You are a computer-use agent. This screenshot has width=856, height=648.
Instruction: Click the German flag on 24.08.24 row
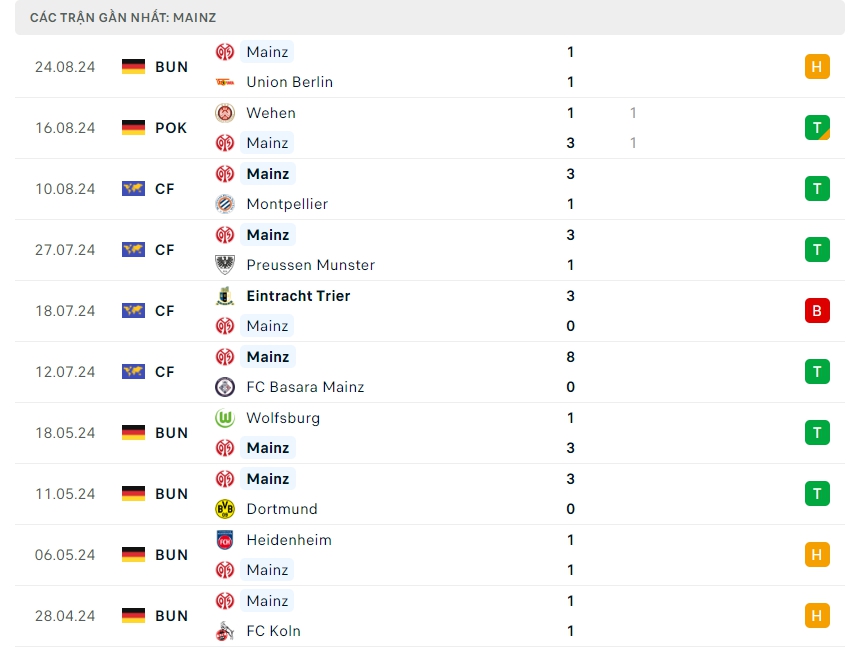click(133, 67)
